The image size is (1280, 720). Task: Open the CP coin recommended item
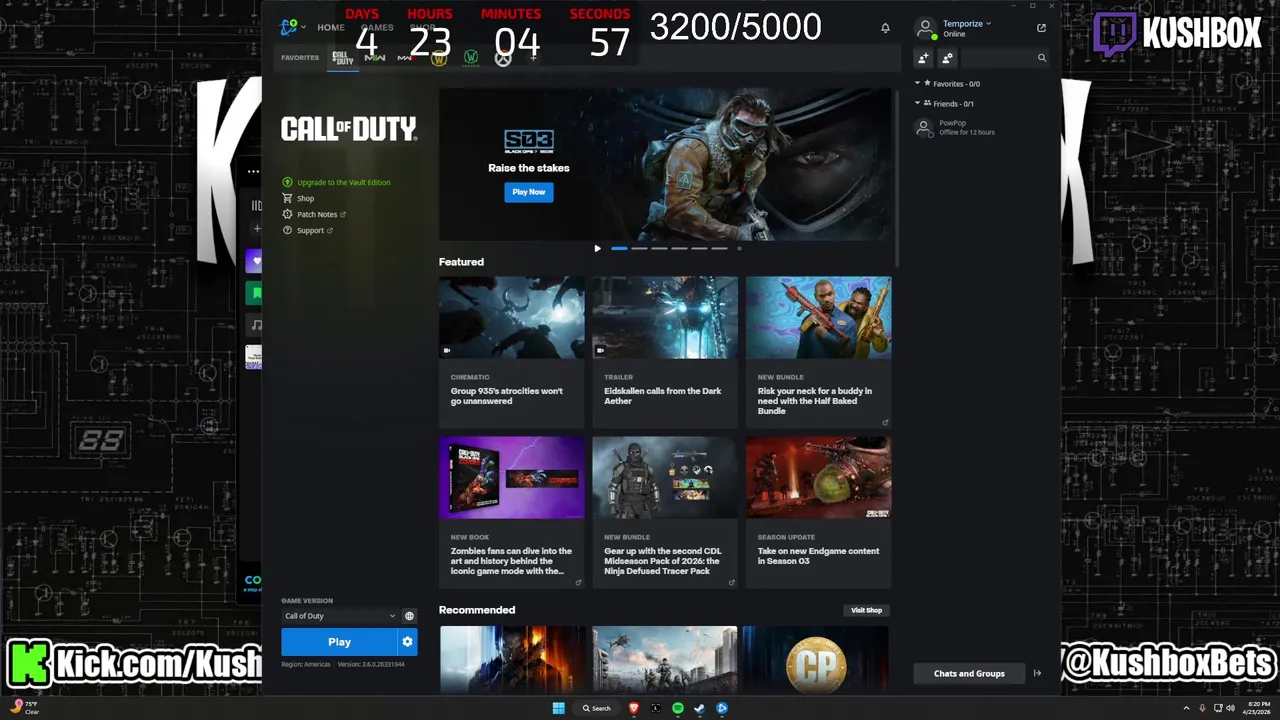click(x=816, y=660)
